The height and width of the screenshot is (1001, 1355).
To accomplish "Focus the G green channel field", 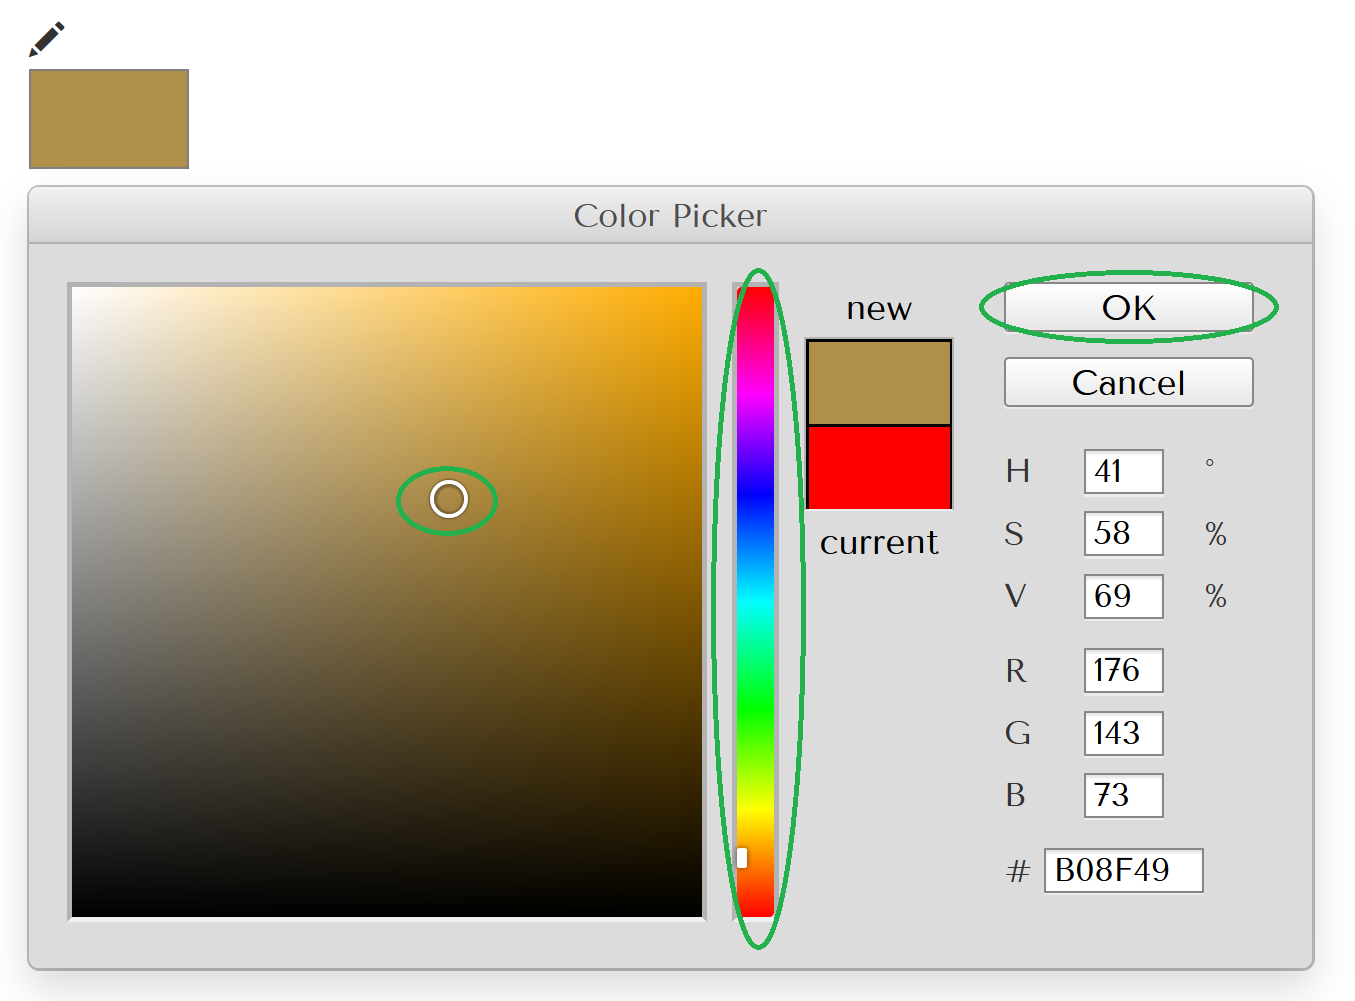I will (x=1123, y=734).
